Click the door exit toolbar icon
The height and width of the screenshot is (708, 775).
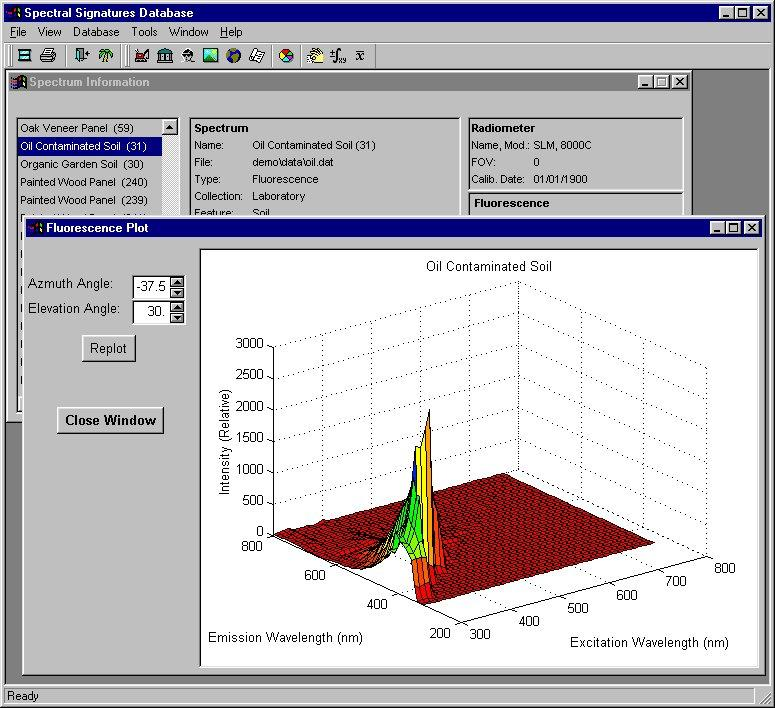[82, 55]
